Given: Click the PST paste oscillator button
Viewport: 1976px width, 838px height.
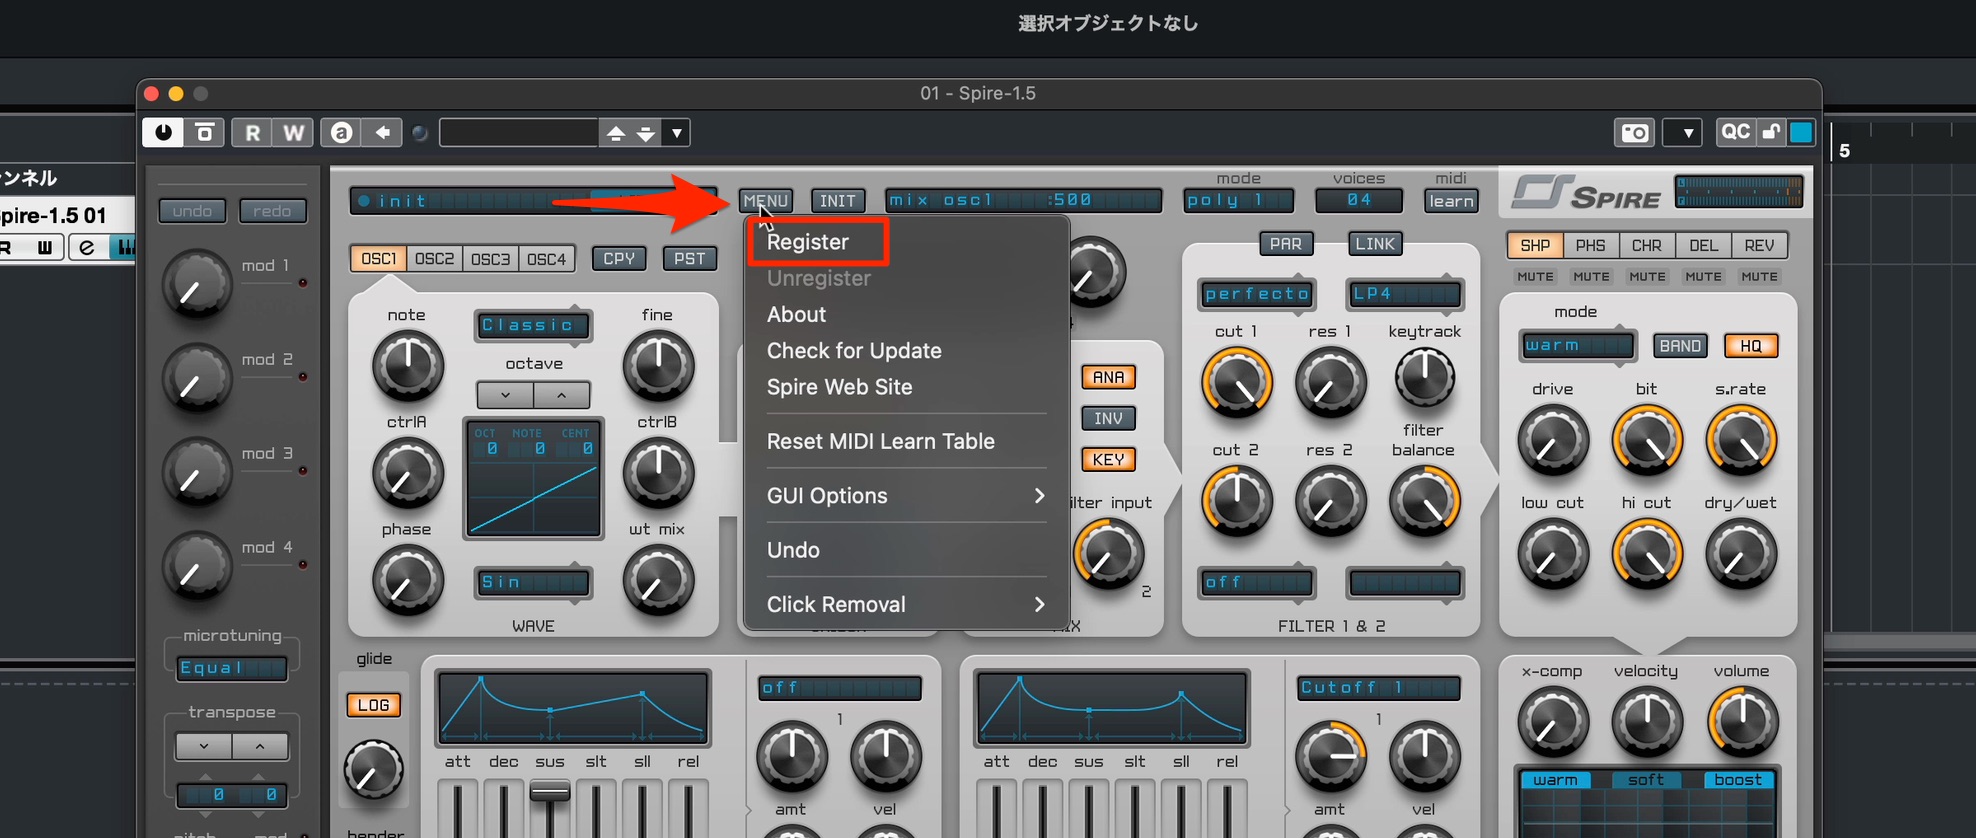Looking at the screenshot, I should coord(689,258).
